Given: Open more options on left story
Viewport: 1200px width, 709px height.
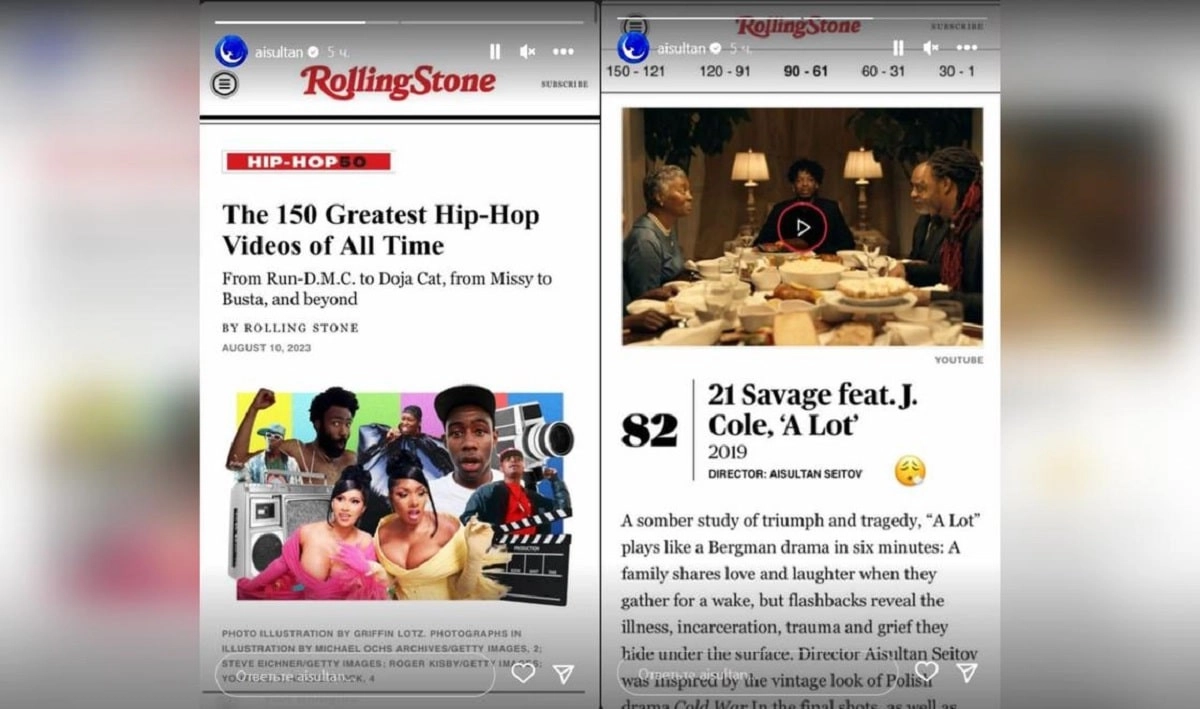Looking at the screenshot, I should point(564,52).
